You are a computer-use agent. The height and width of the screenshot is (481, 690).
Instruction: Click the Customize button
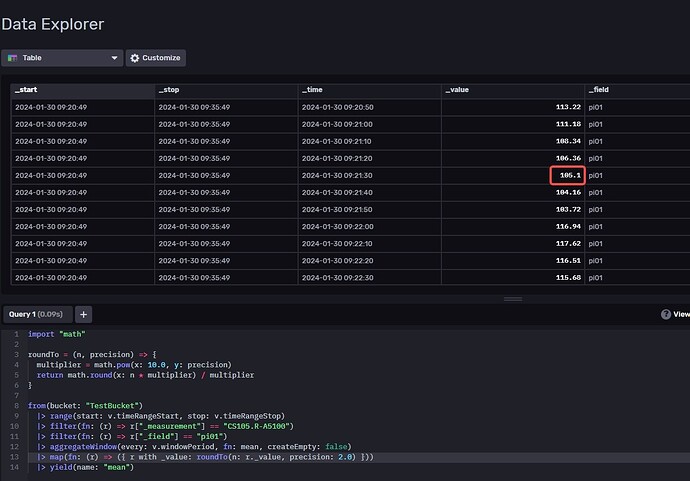pos(156,58)
